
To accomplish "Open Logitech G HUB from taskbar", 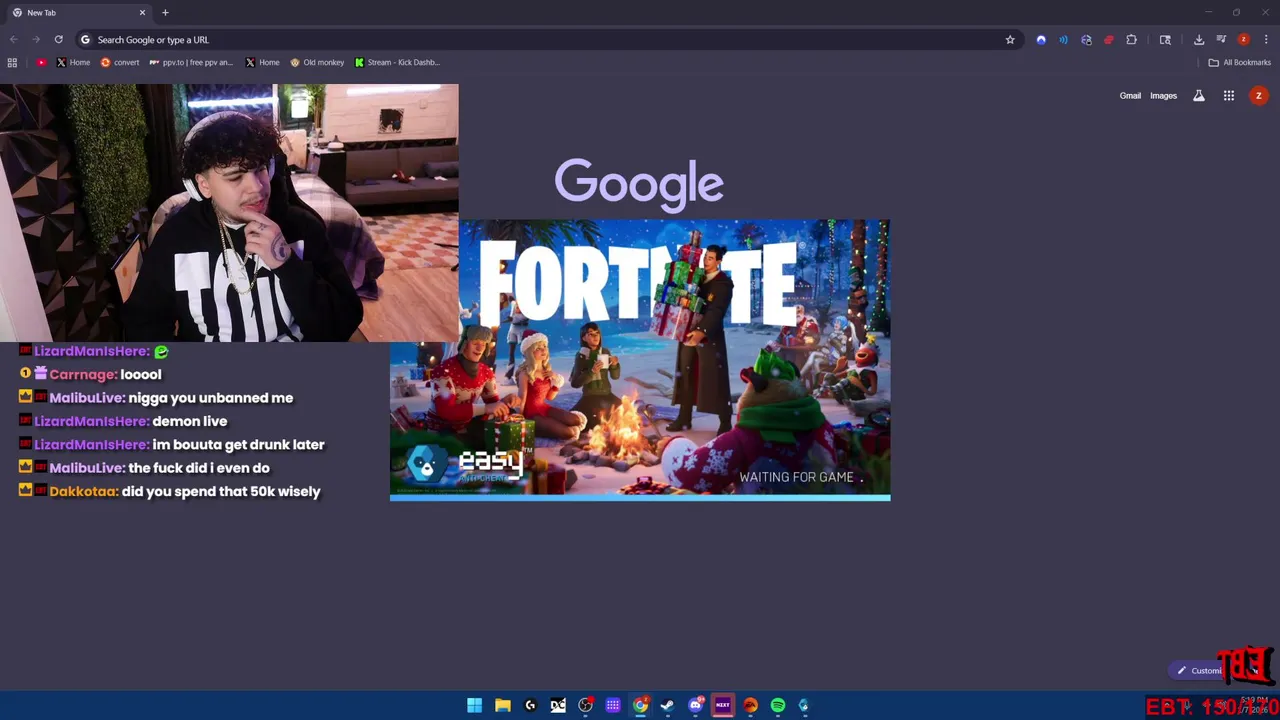I will click(530, 705).
